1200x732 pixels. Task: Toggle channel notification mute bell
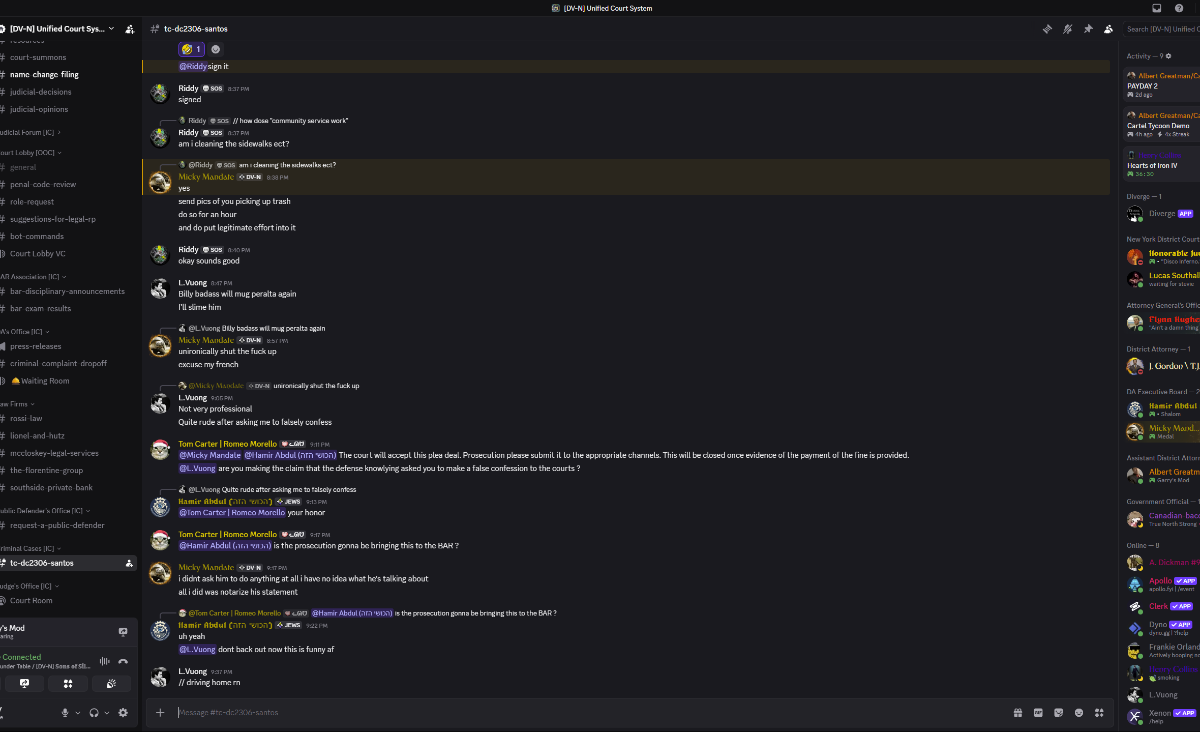point(1068,29)
